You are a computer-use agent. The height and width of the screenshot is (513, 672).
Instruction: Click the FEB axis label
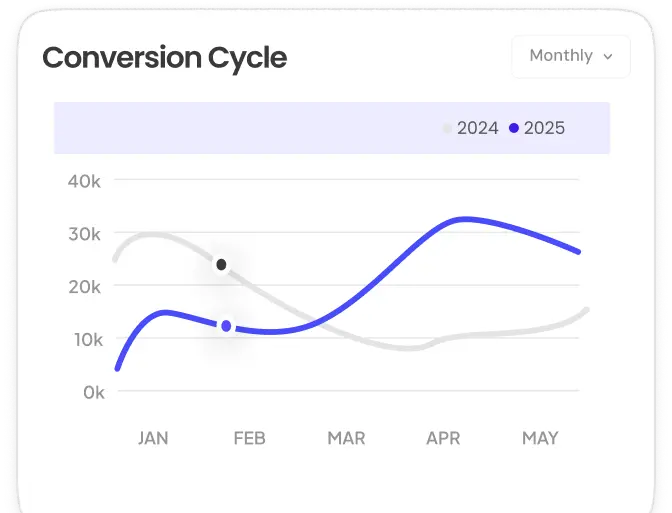pos(249,438)
